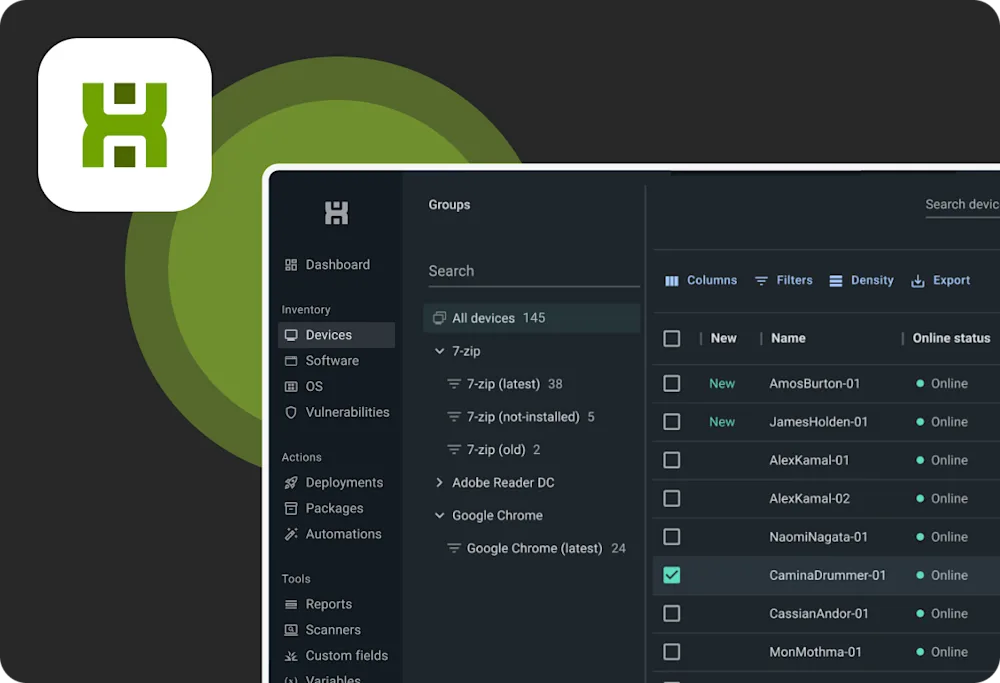Click the Search devices field
1000x683 pixels.
962,205
